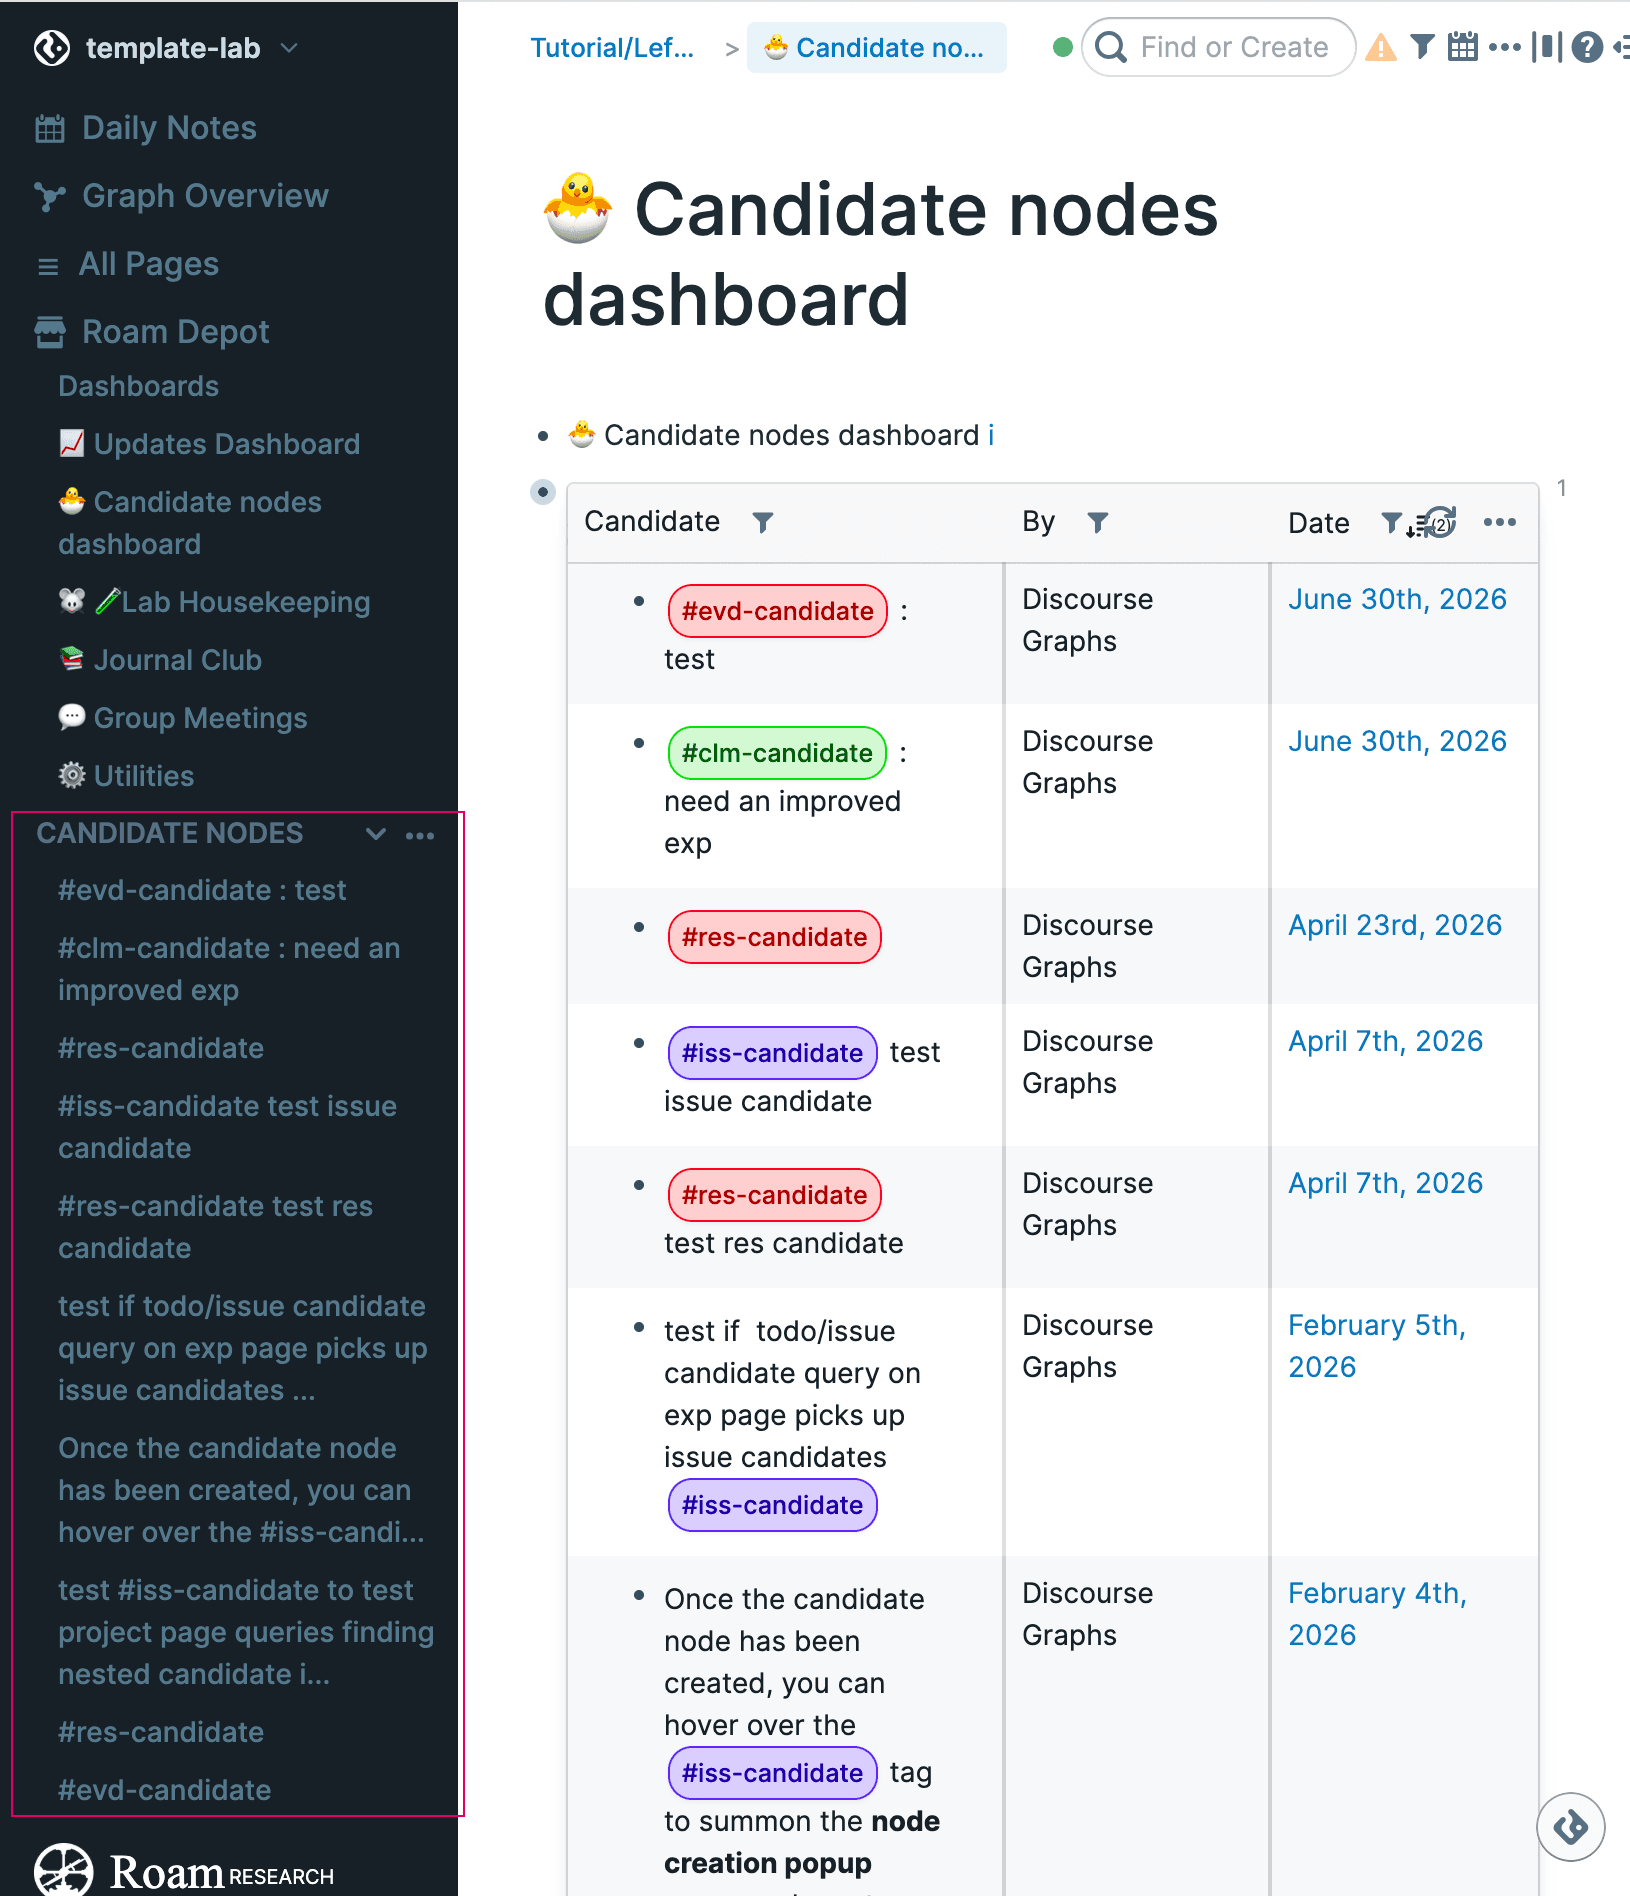The image size is (1630, 1896).
Task: Click #res-candidate tag in April 23rd row
Action: click(774, 937)
